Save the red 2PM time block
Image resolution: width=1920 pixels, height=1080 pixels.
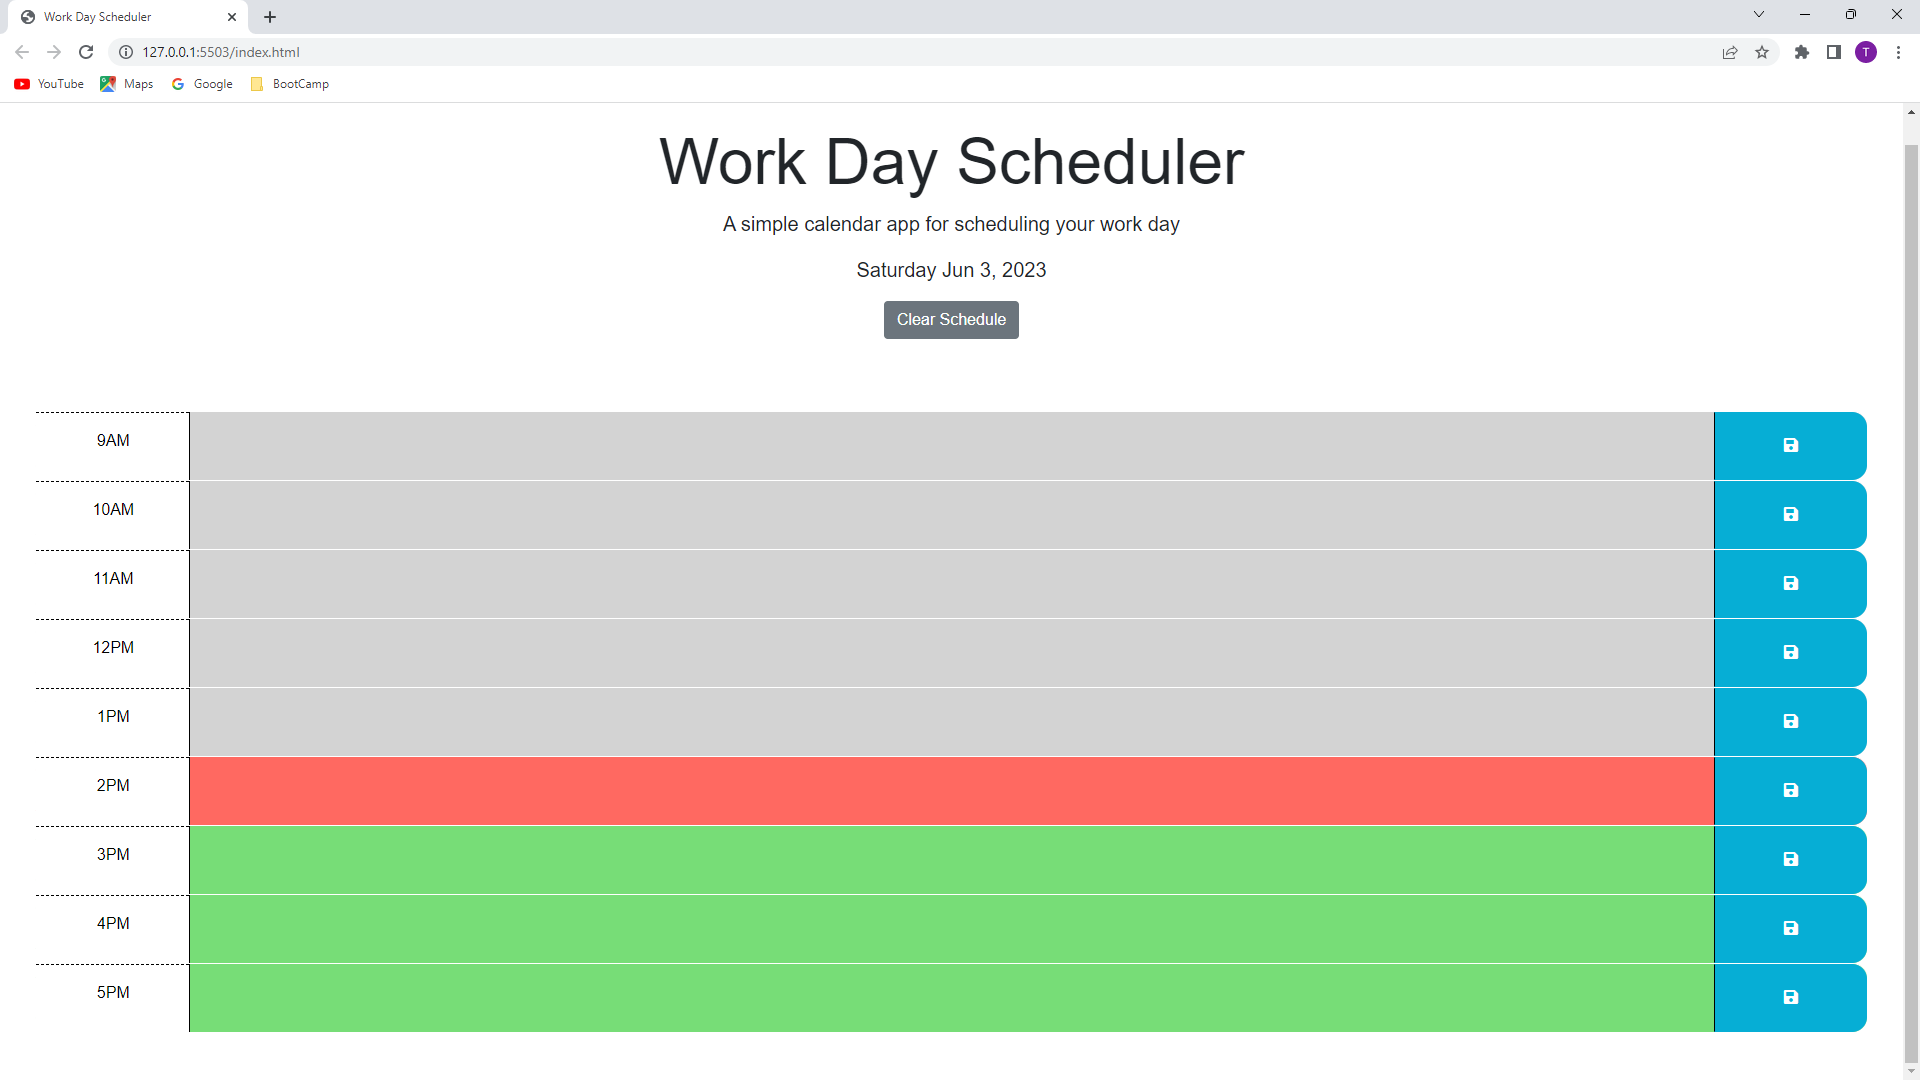pyautogui.click(x=1789, y=790)
